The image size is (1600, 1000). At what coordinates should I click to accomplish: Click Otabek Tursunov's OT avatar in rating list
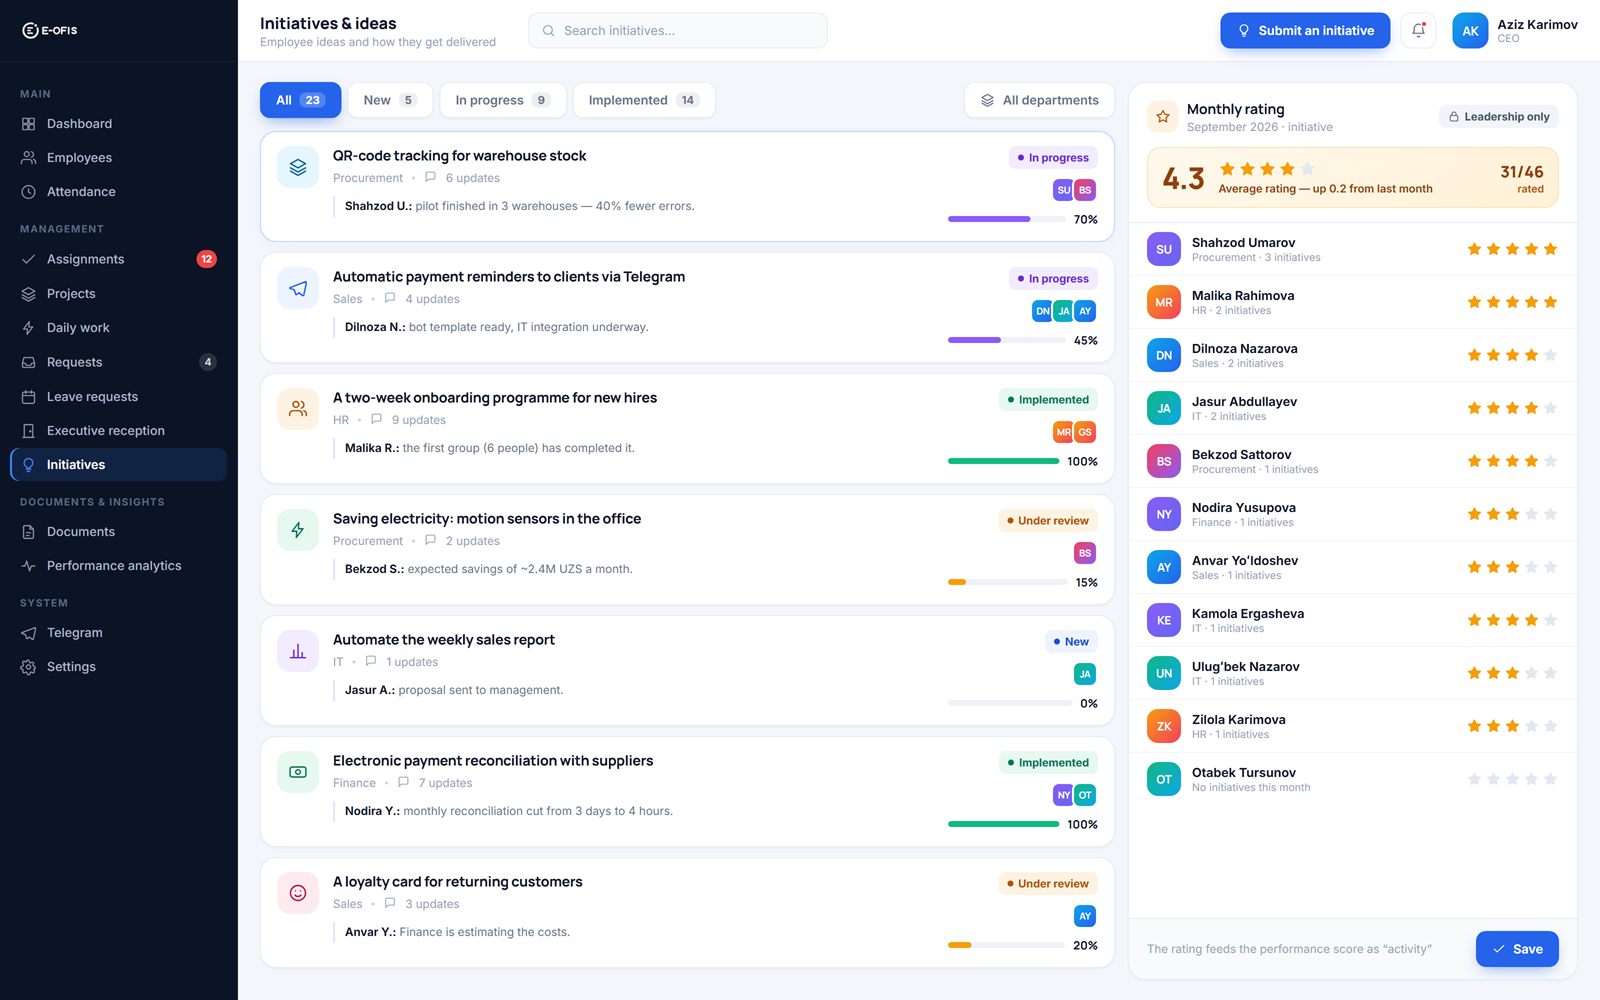point(1164,779)
